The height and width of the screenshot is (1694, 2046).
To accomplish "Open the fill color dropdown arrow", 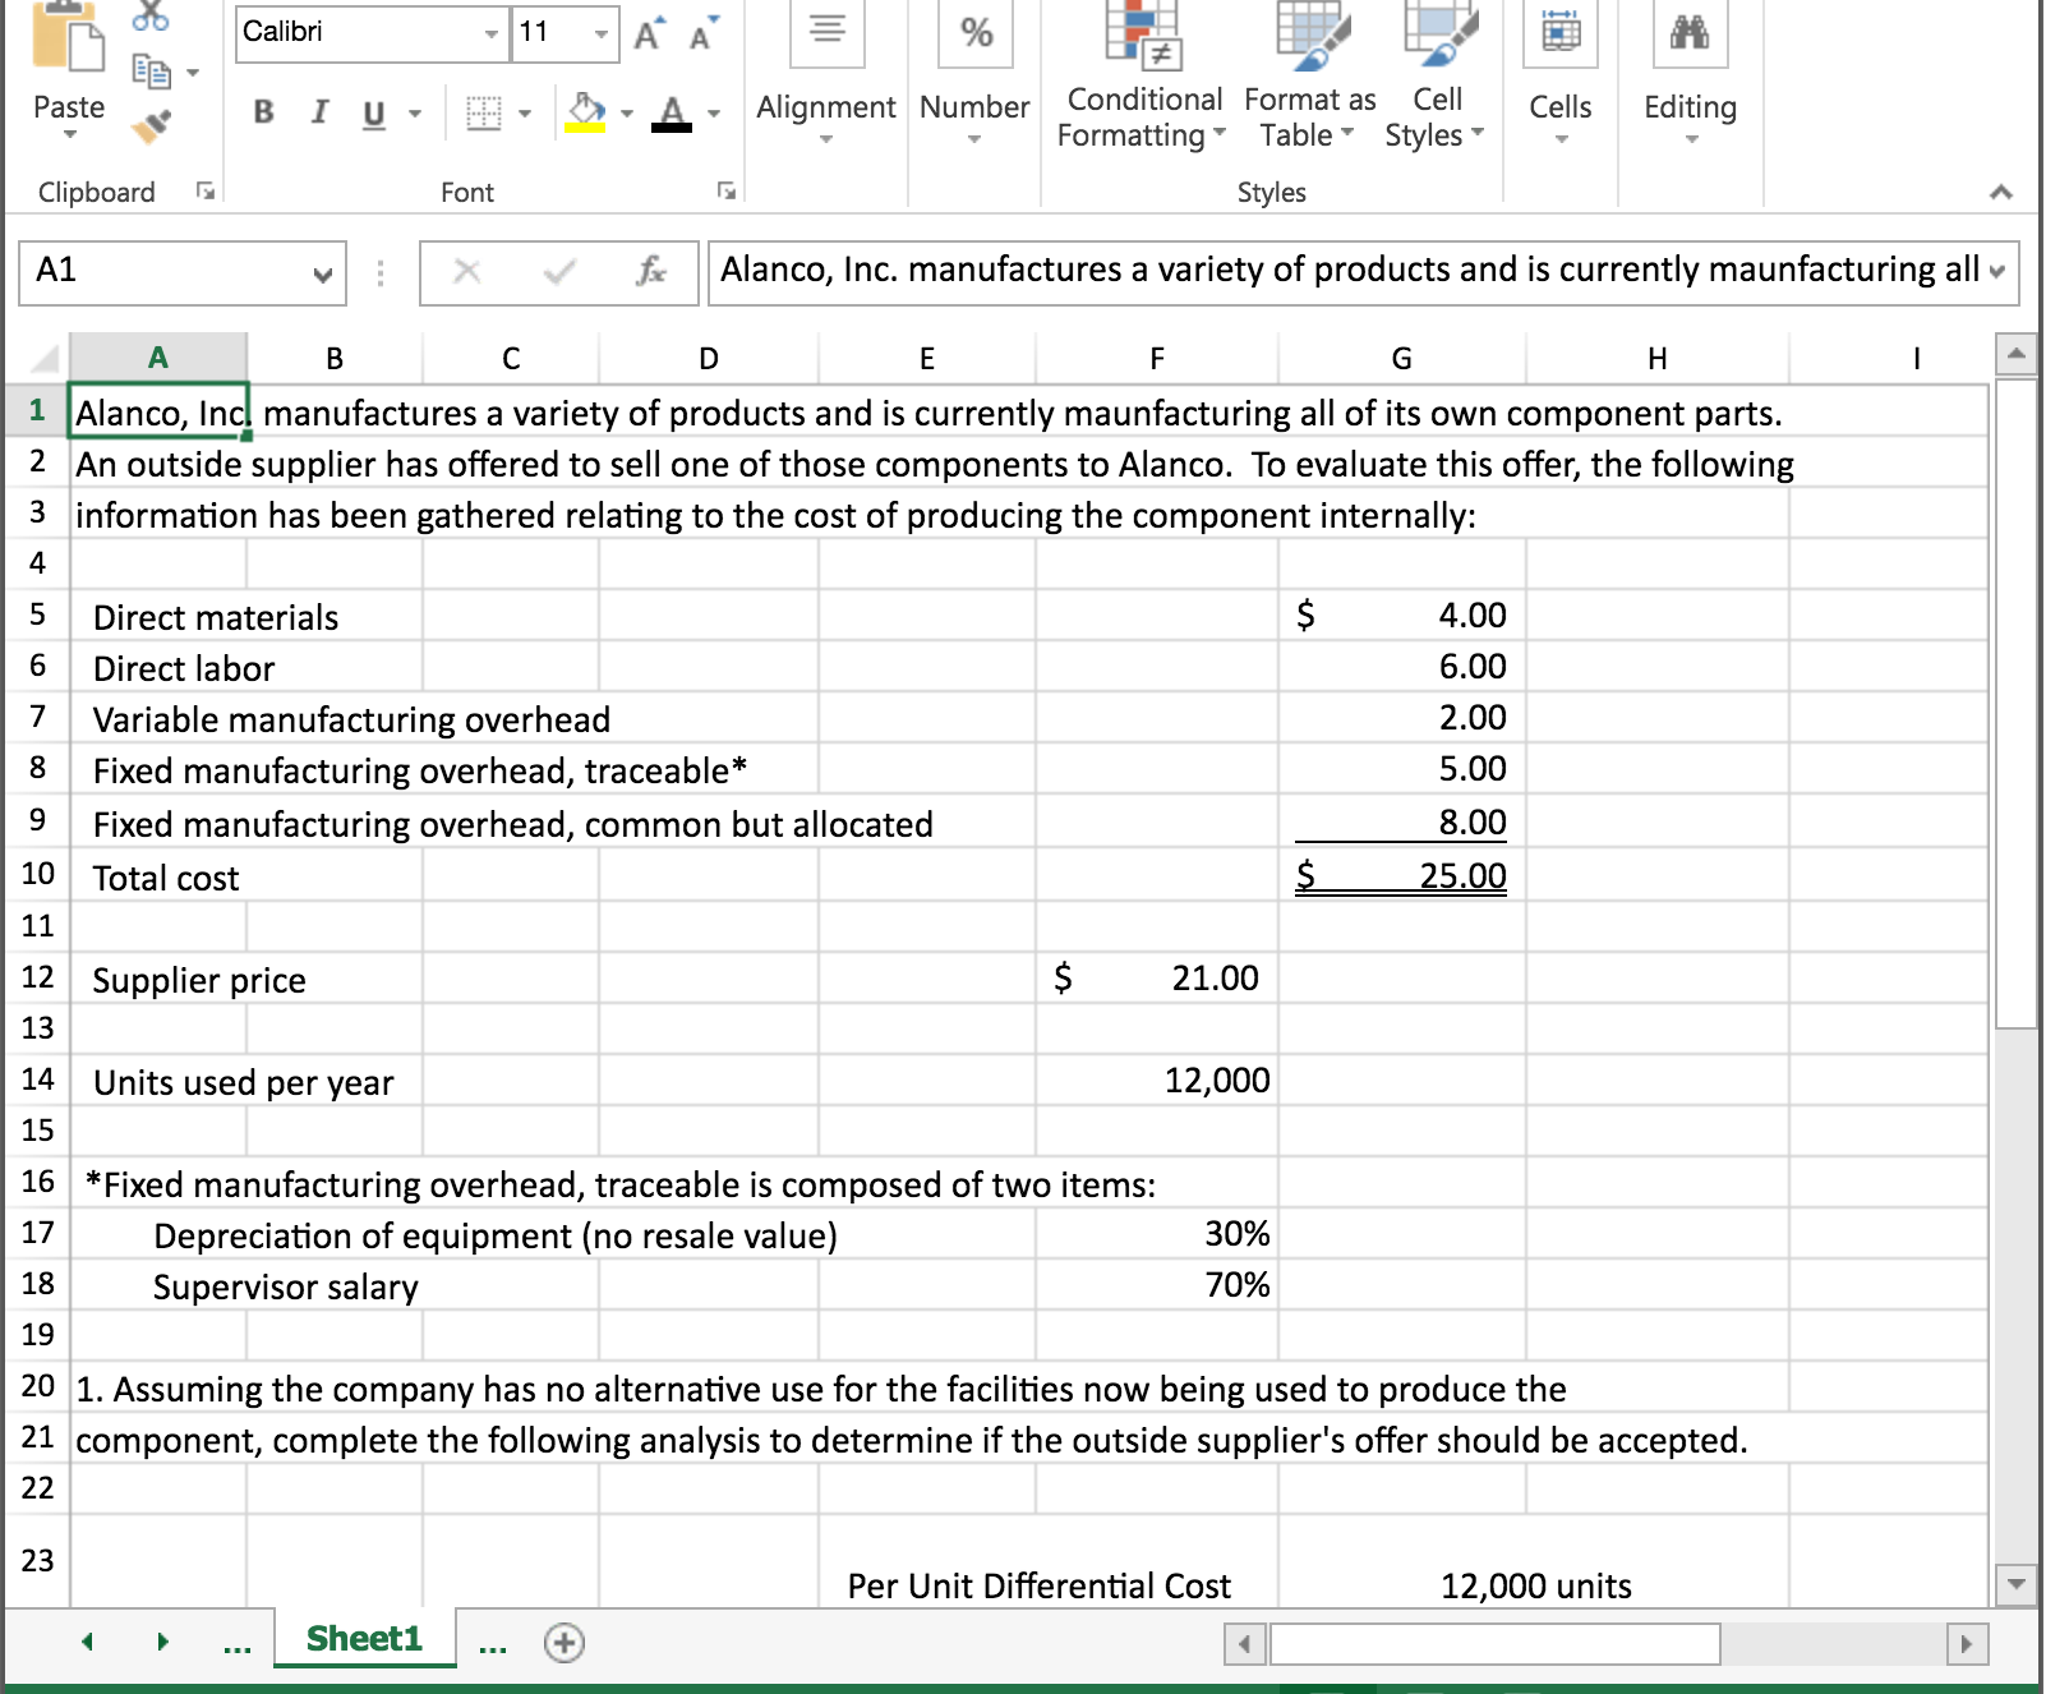I will (627, 113).
